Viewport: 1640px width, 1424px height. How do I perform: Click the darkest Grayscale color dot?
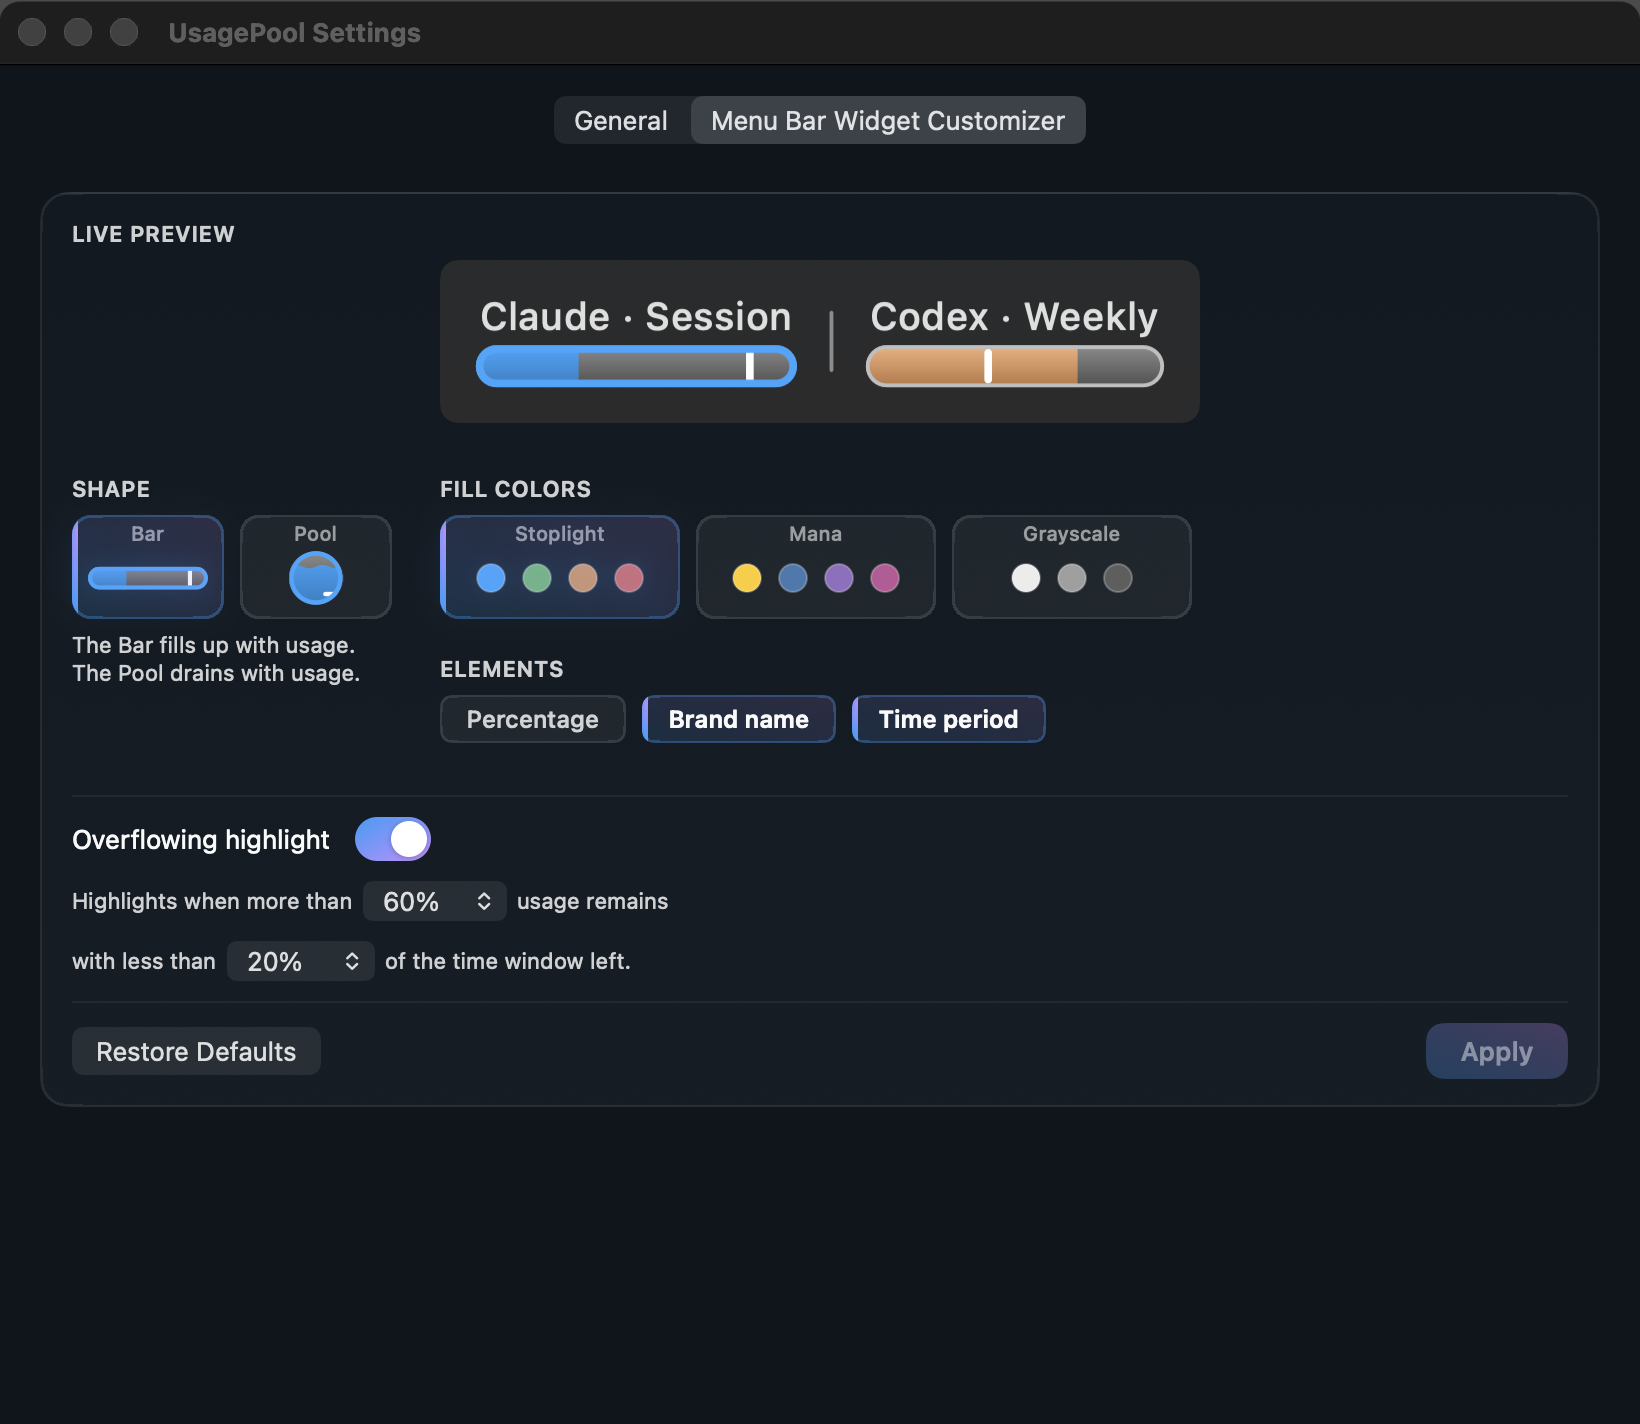click(1118, 578)
